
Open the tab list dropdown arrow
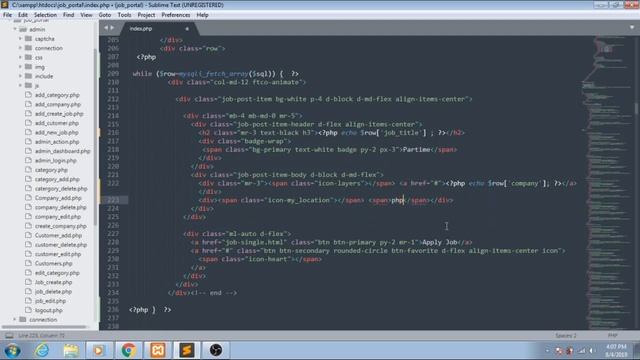pyautogui.click(x=632, y=27)
